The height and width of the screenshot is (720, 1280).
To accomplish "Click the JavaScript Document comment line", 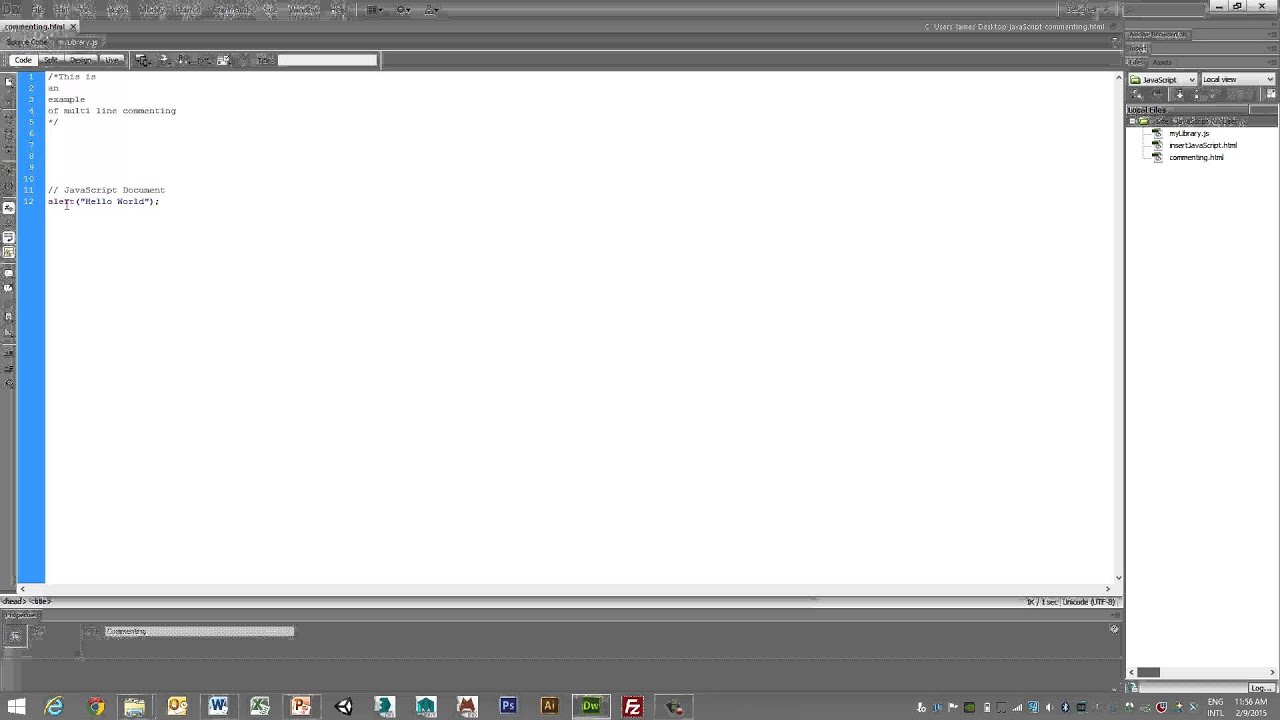I will pos(106,190).
